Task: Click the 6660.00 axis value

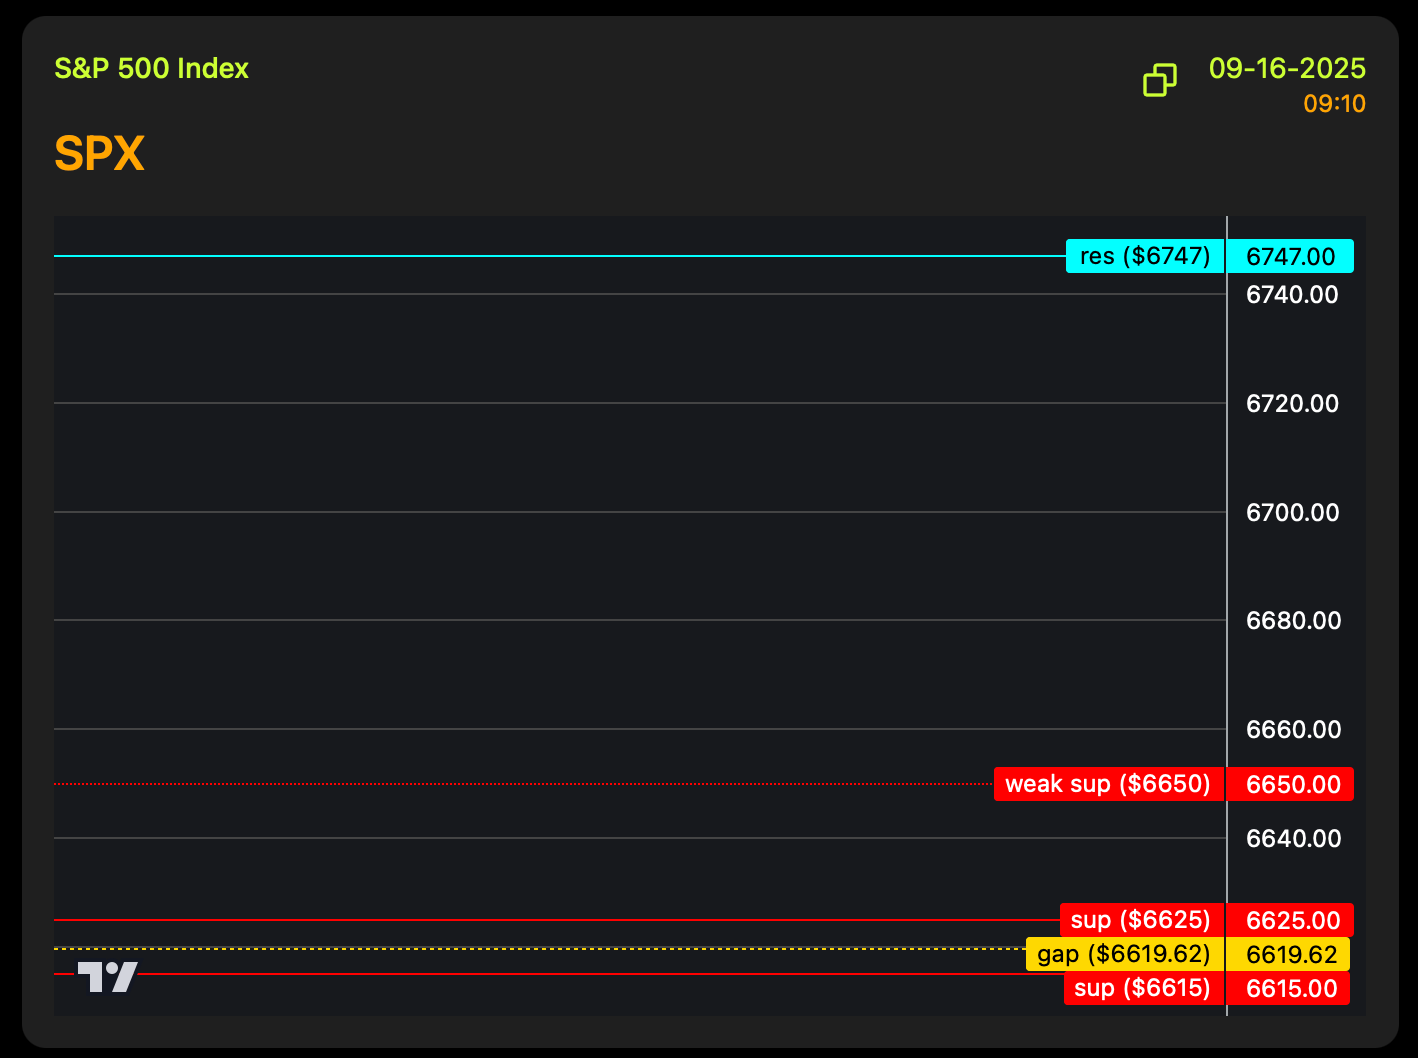Action: 1293,729
